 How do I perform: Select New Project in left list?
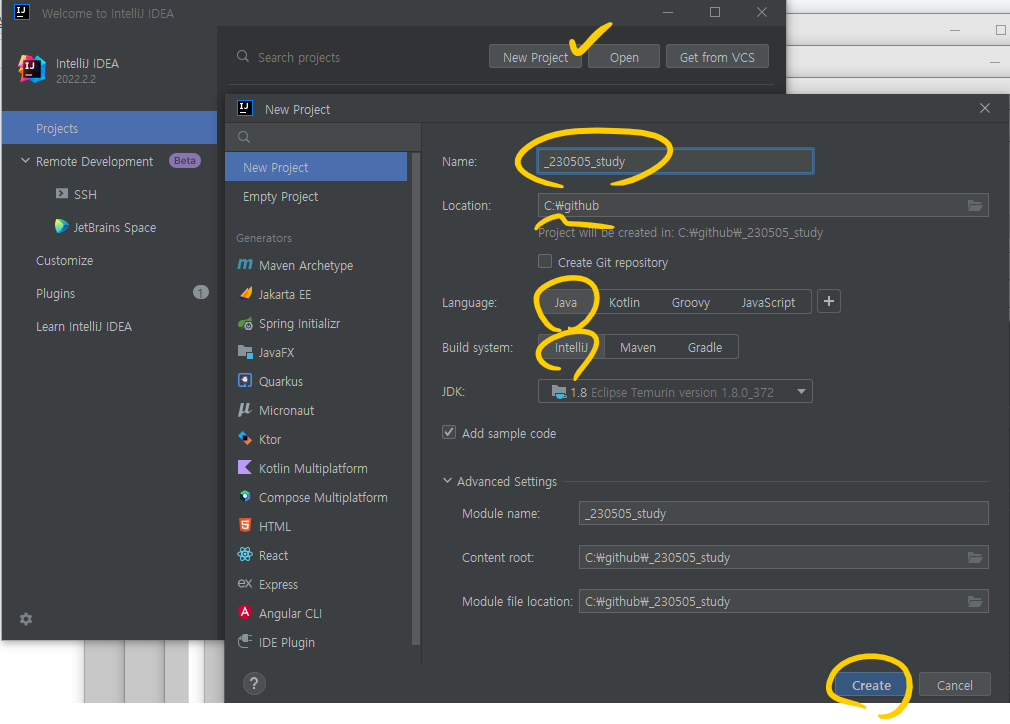click(316, 167)
